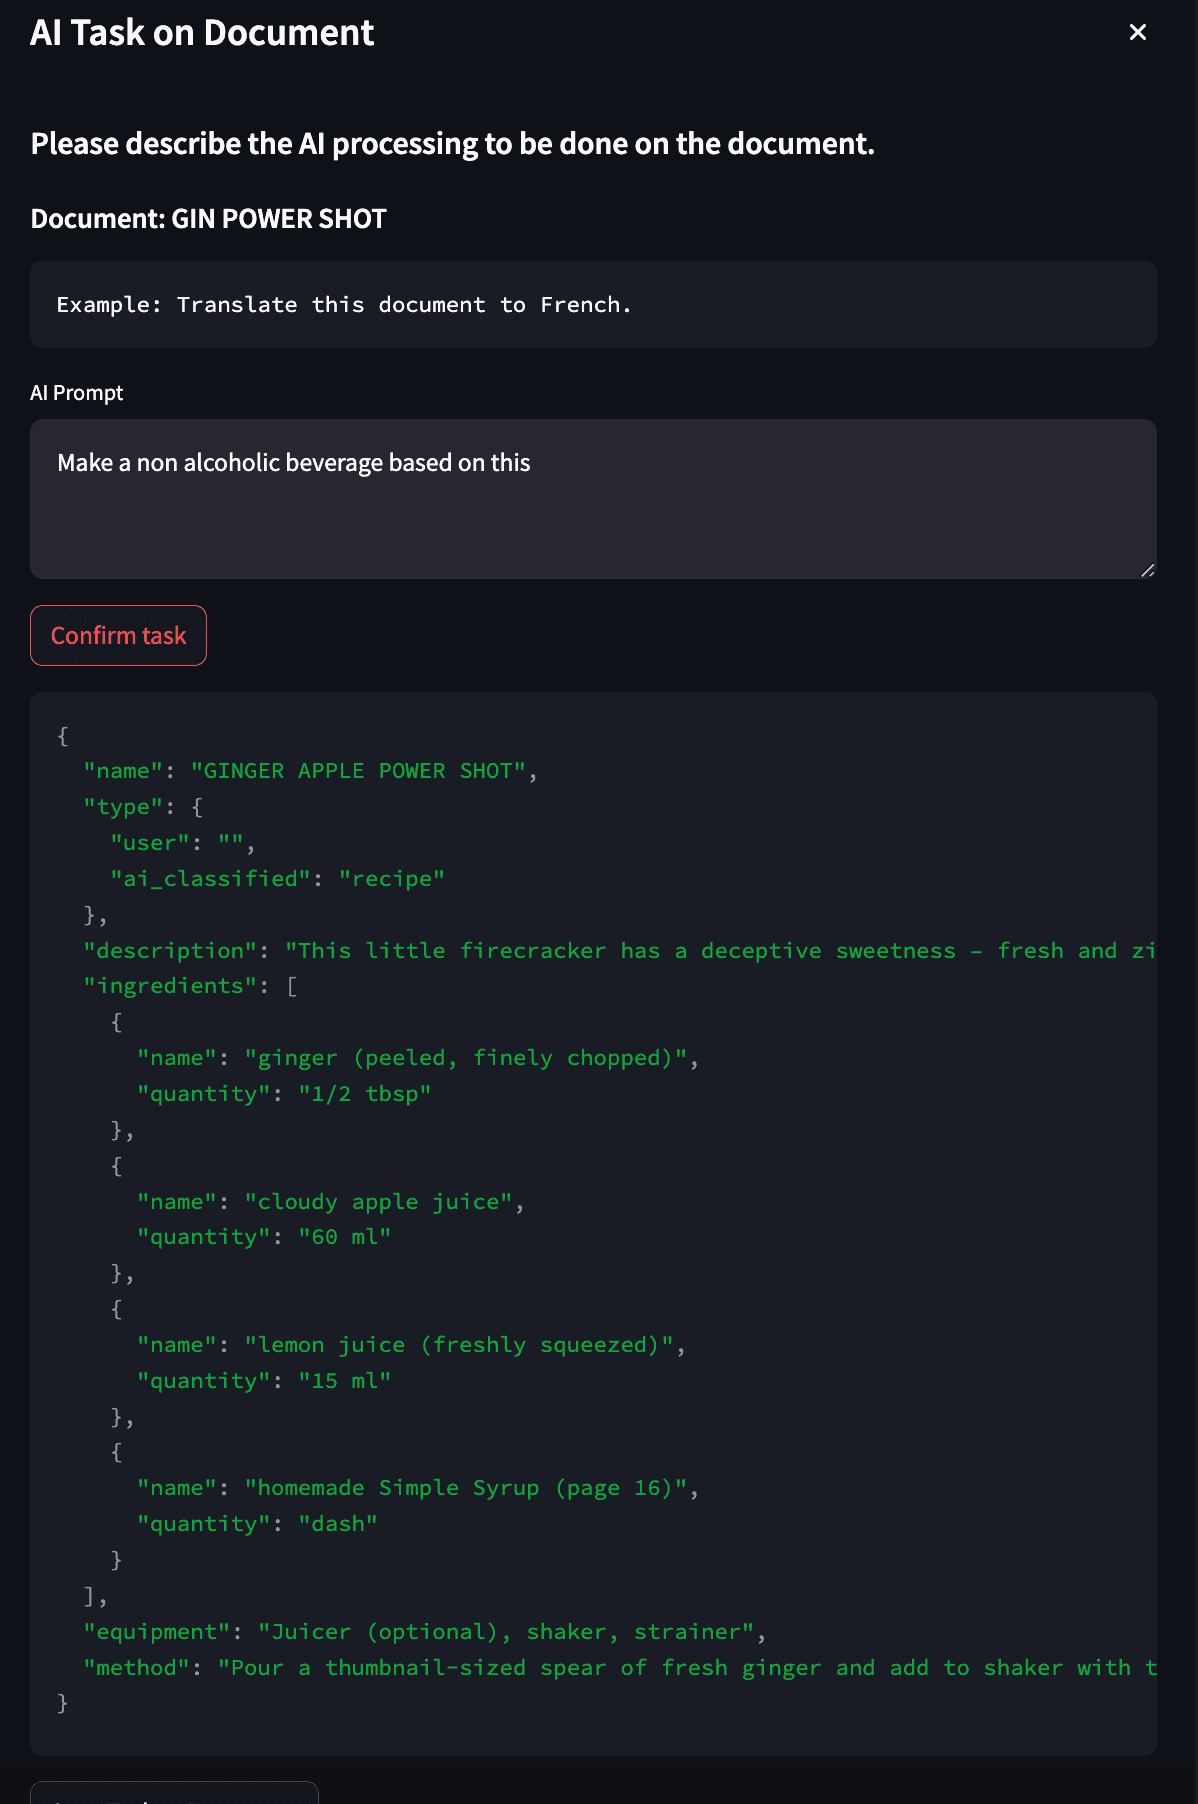Click the "equipment" key in JSON
The height and width of the screenshot is (1804, 1198).
tap(156, 1632)
